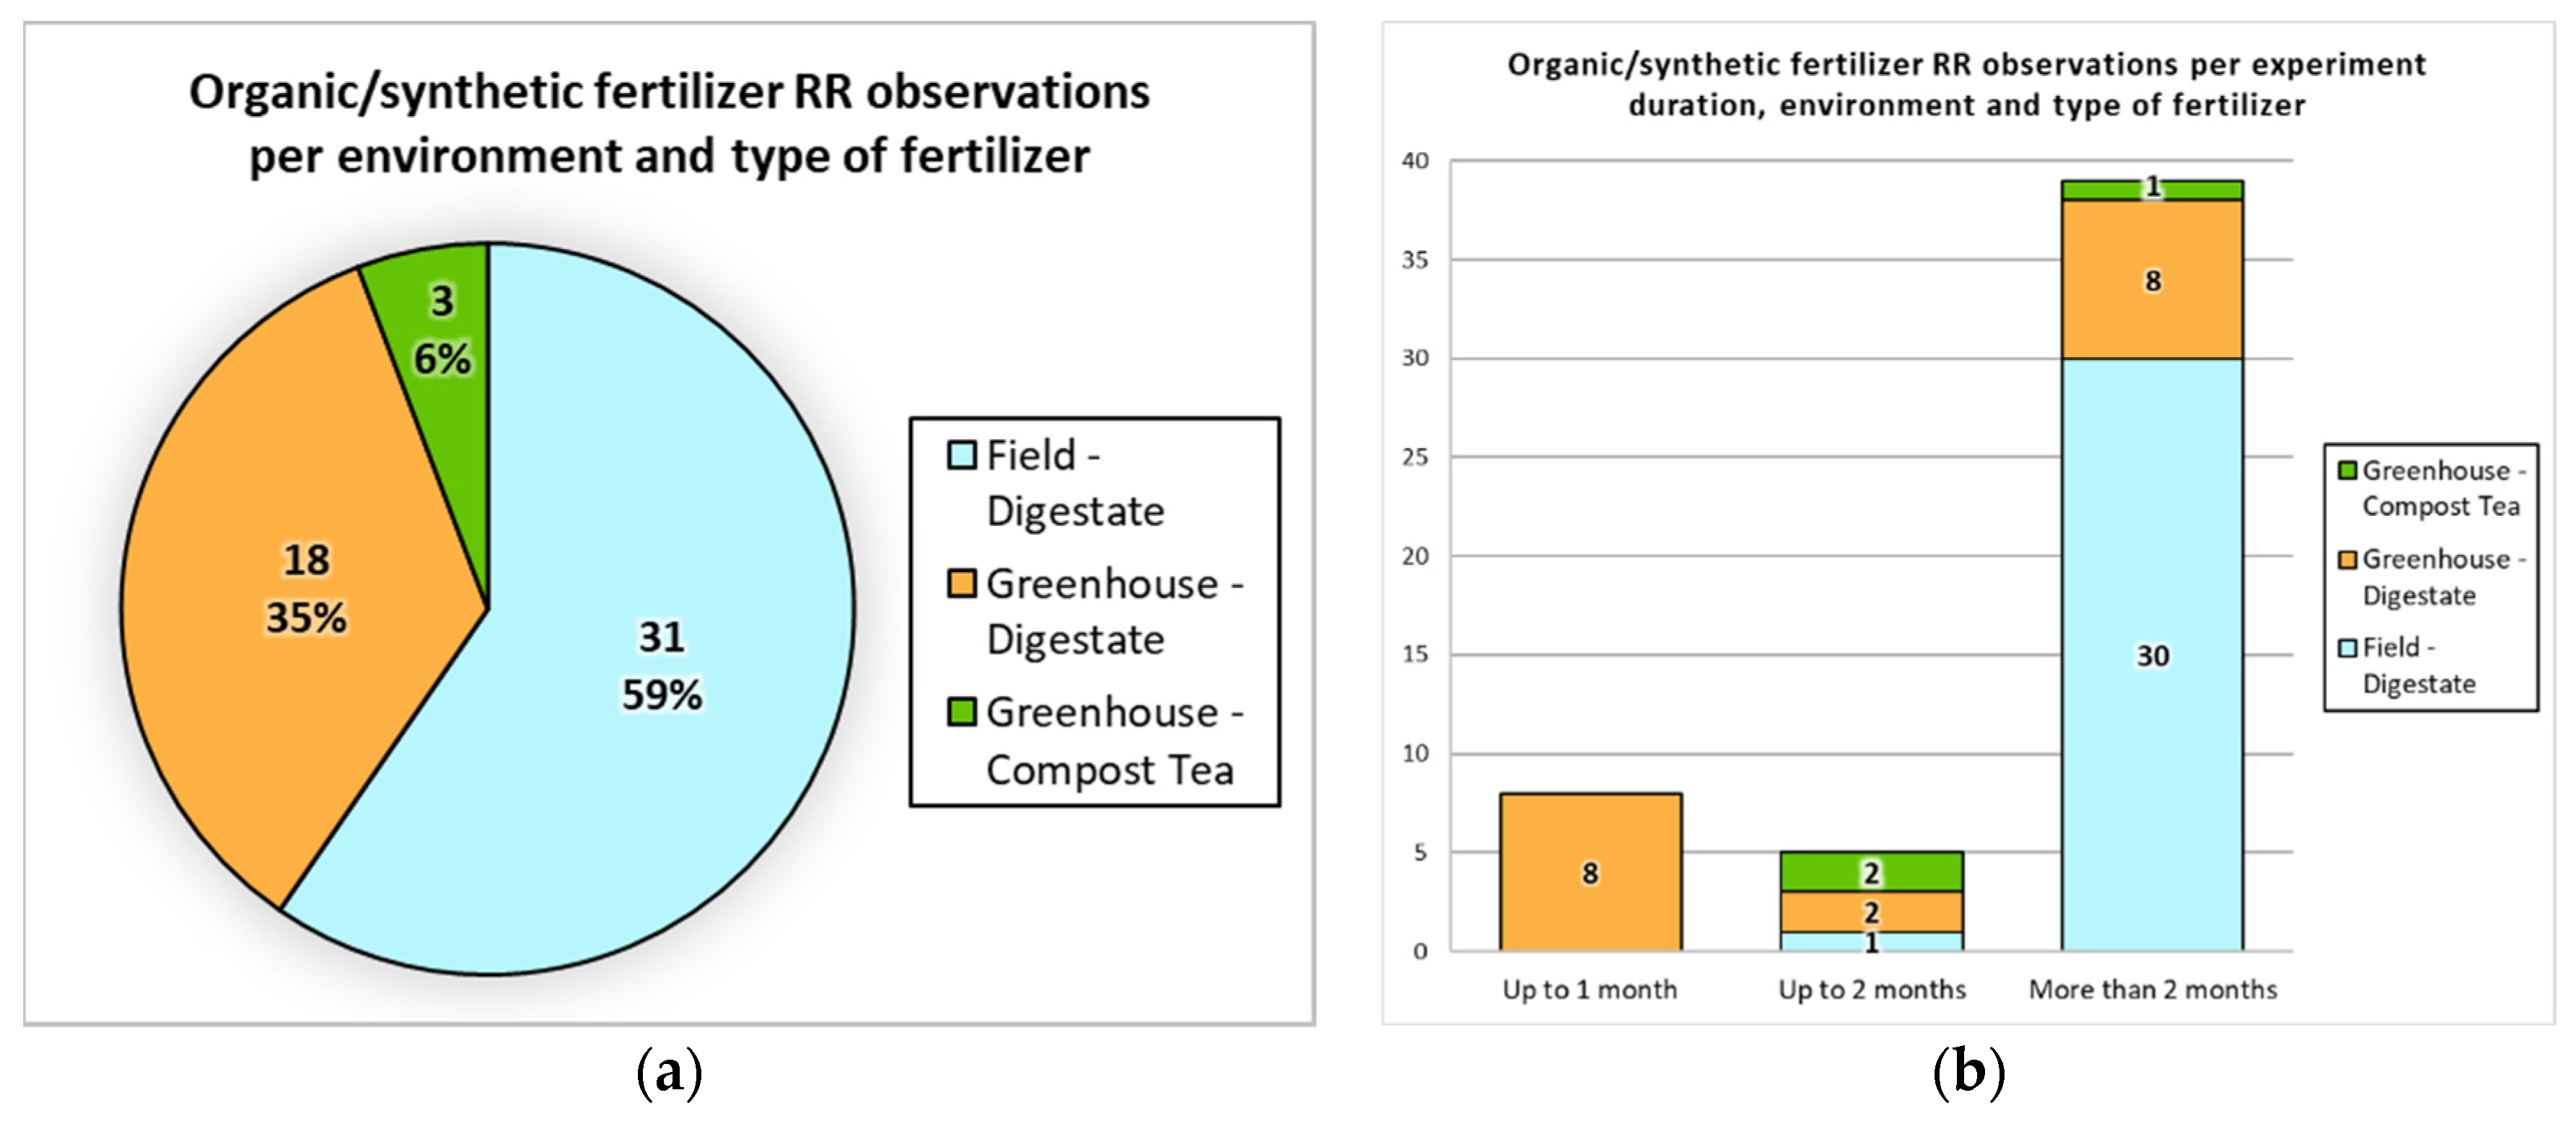Click the 40 value on the y-axis

click(1415, 160)
